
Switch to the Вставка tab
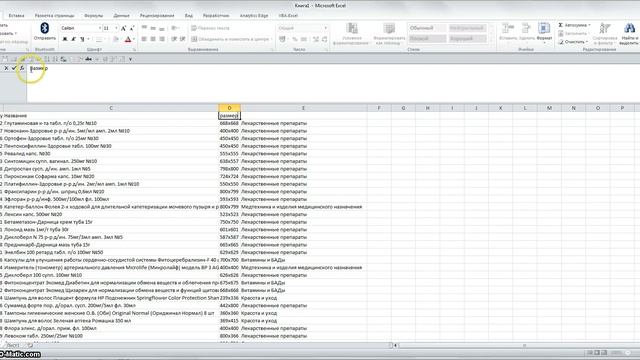pyautogui.click(x=16, y=16)
